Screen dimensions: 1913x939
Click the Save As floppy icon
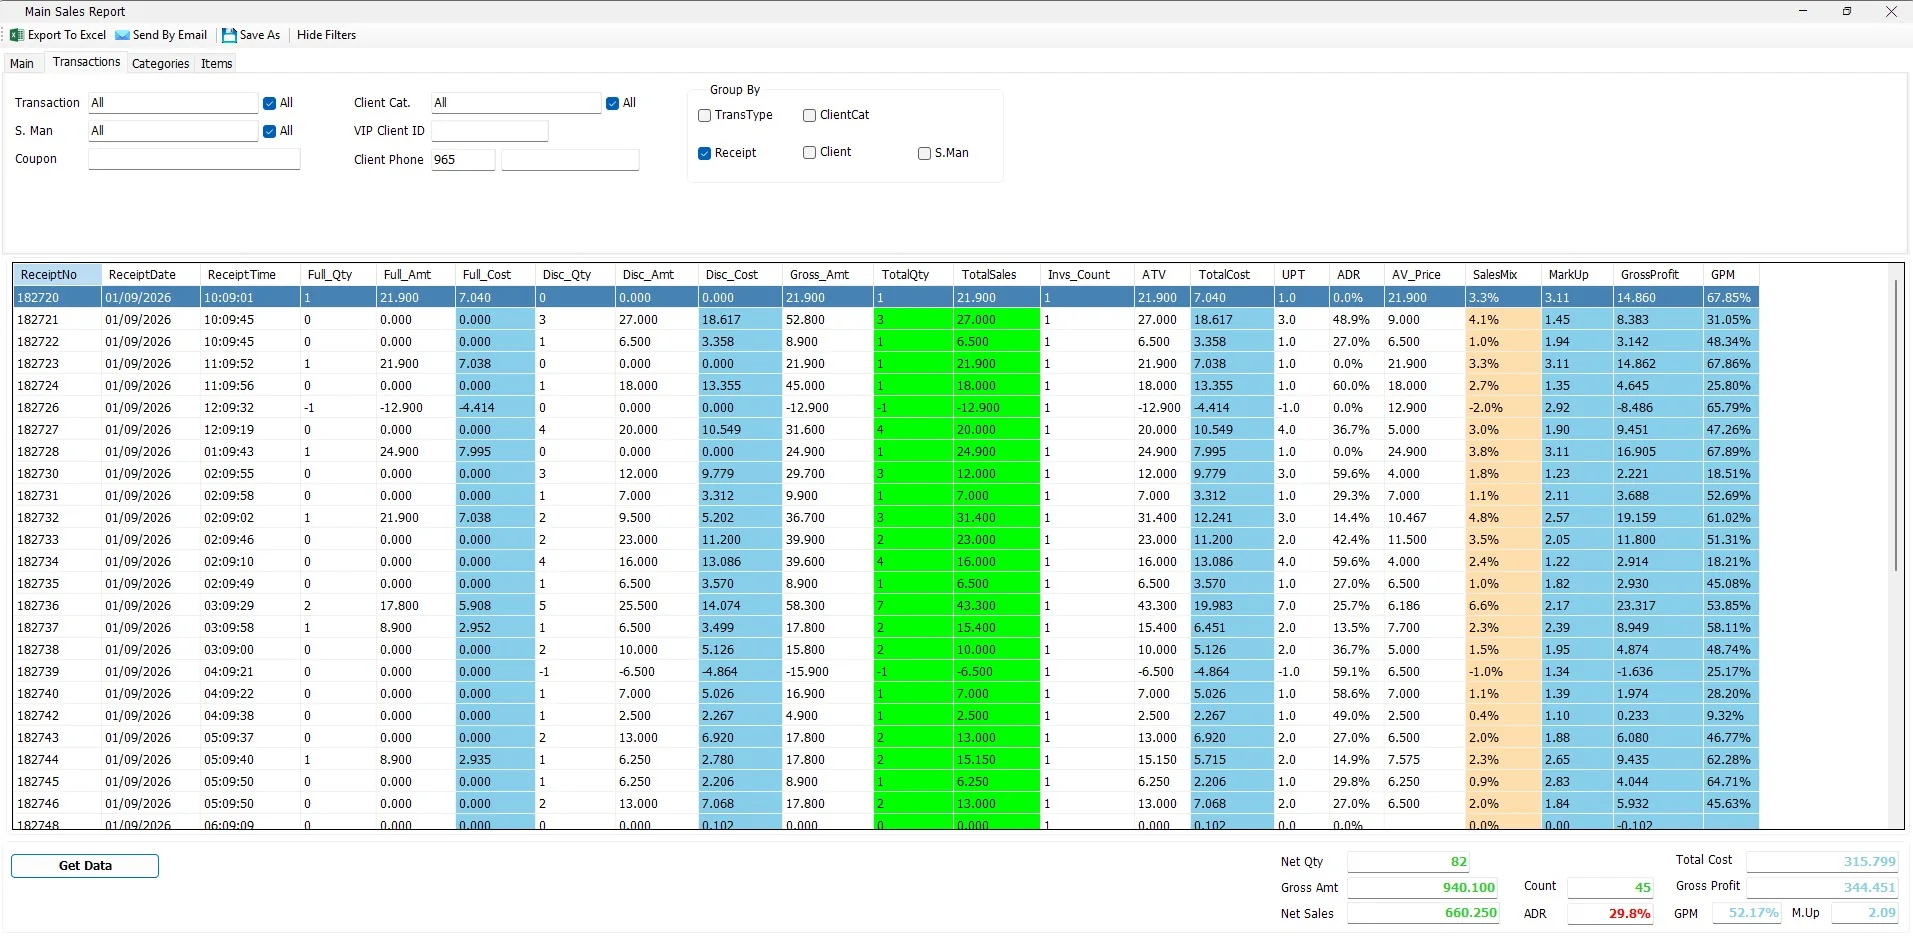tap(229, 35)
